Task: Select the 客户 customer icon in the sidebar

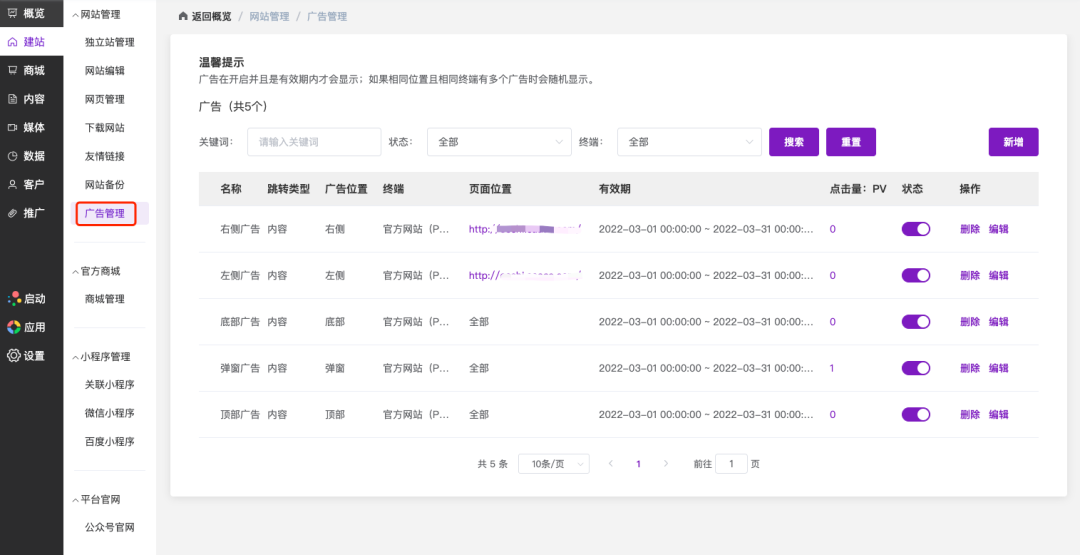Action: [12, 184]
